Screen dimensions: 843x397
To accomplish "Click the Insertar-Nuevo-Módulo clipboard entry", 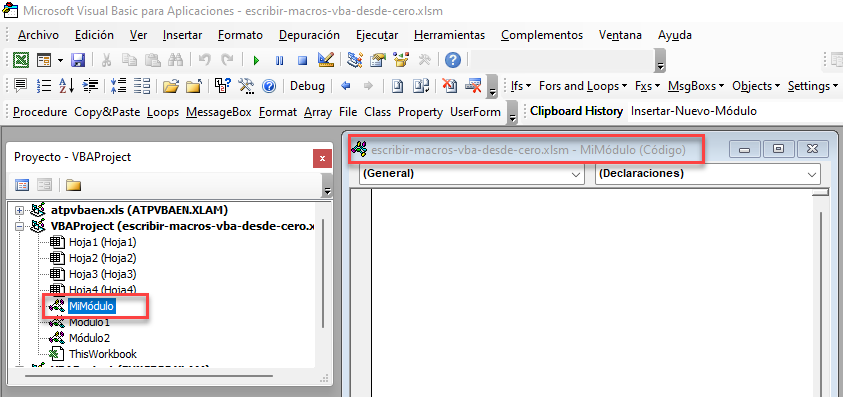I will point(694,111).
